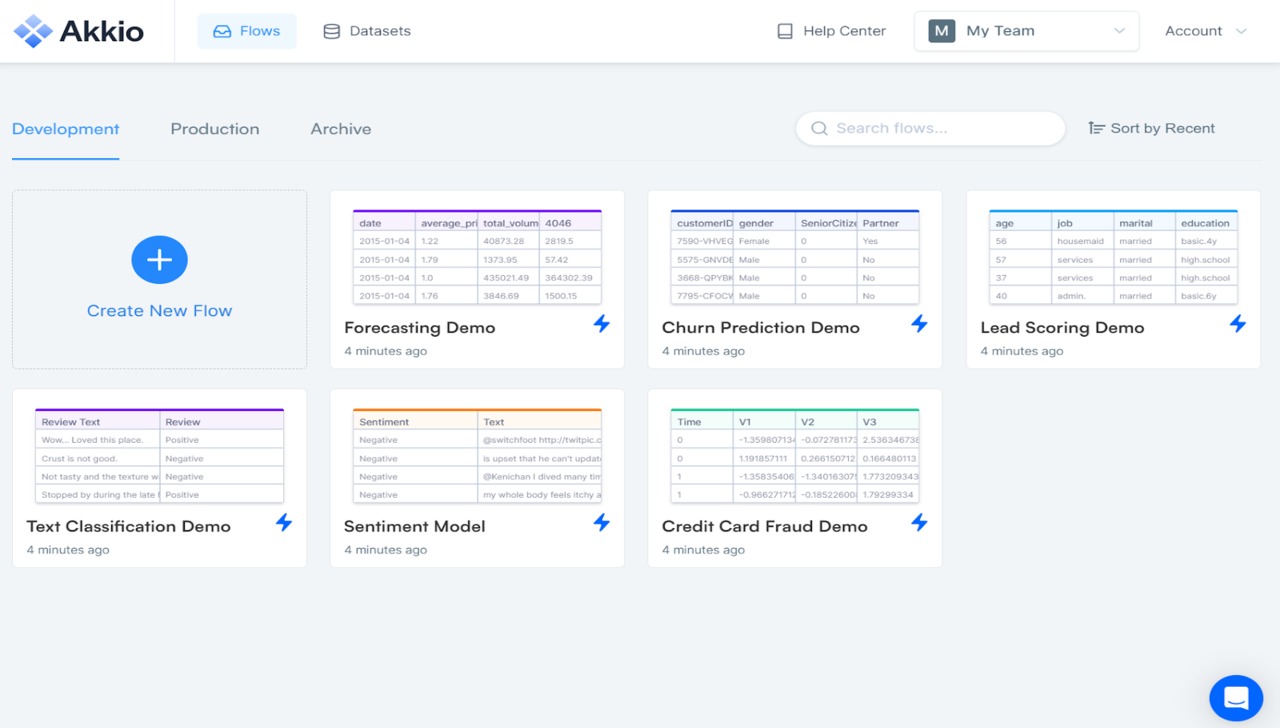
Task: Click the lightning bolt on Lead Scoring Demo
Action: [x=1238, y=324]
